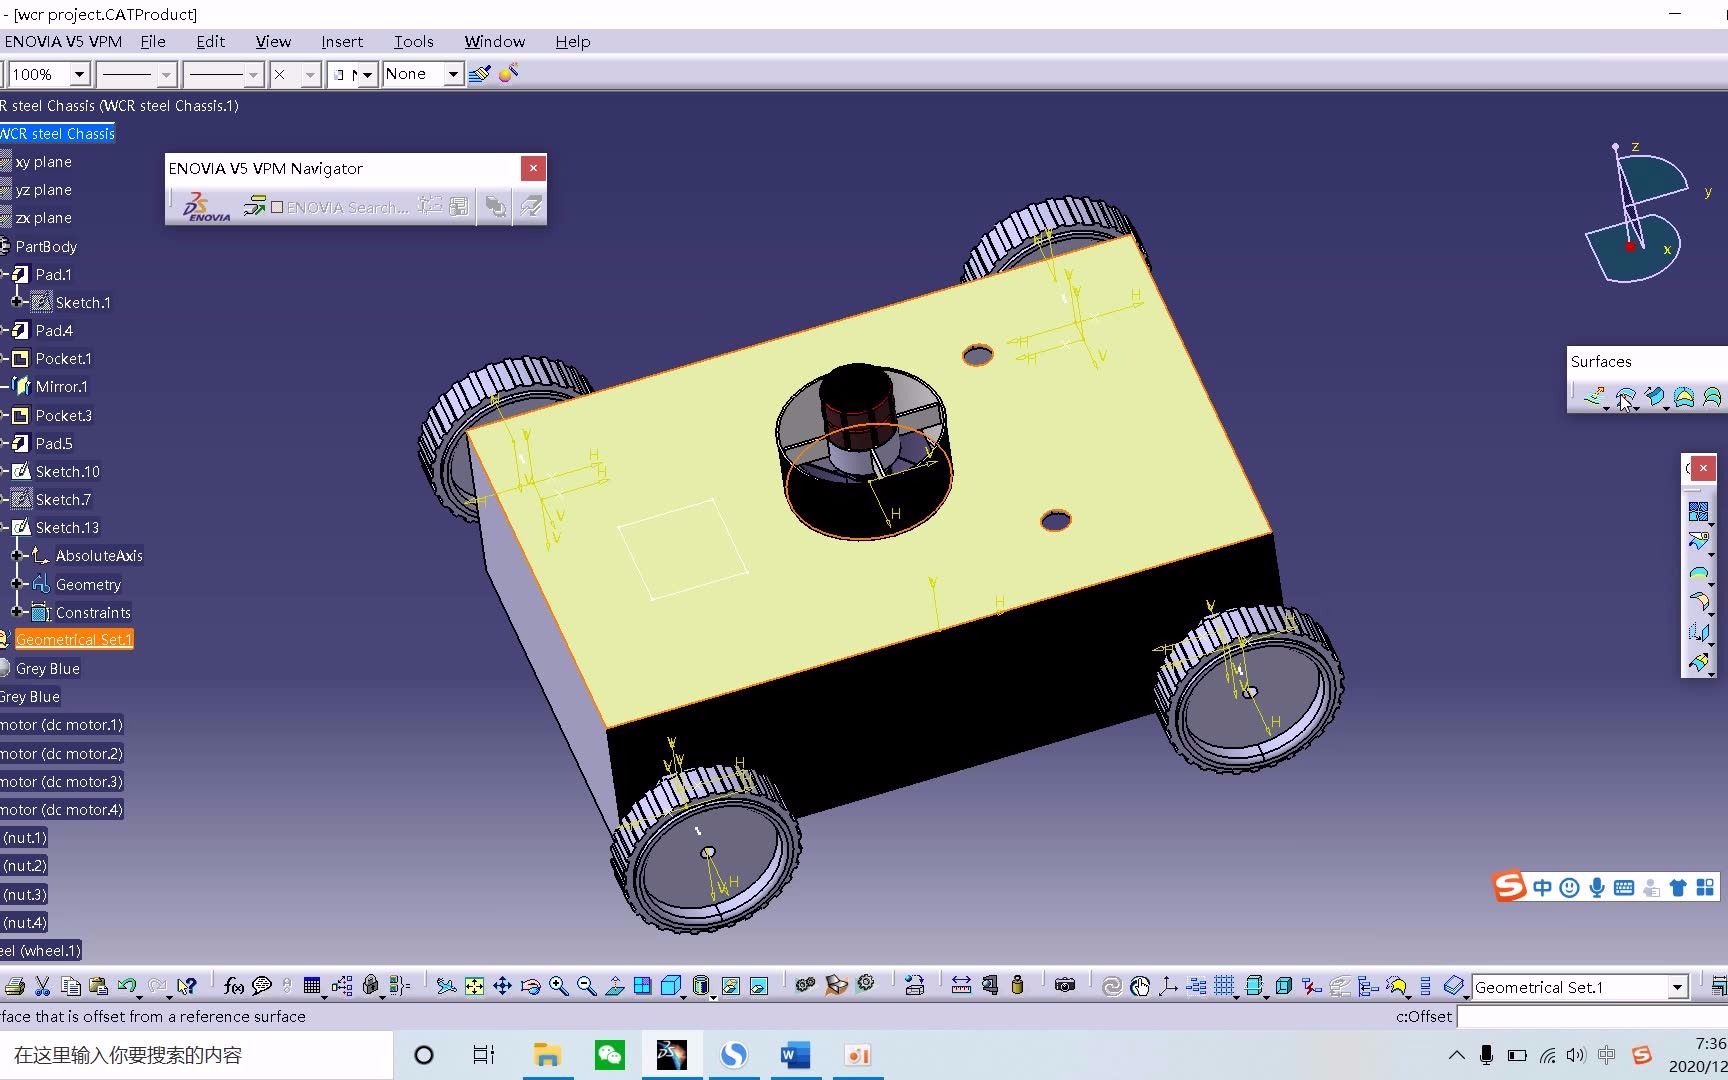Open the None layer dropdown

[453, 74]
